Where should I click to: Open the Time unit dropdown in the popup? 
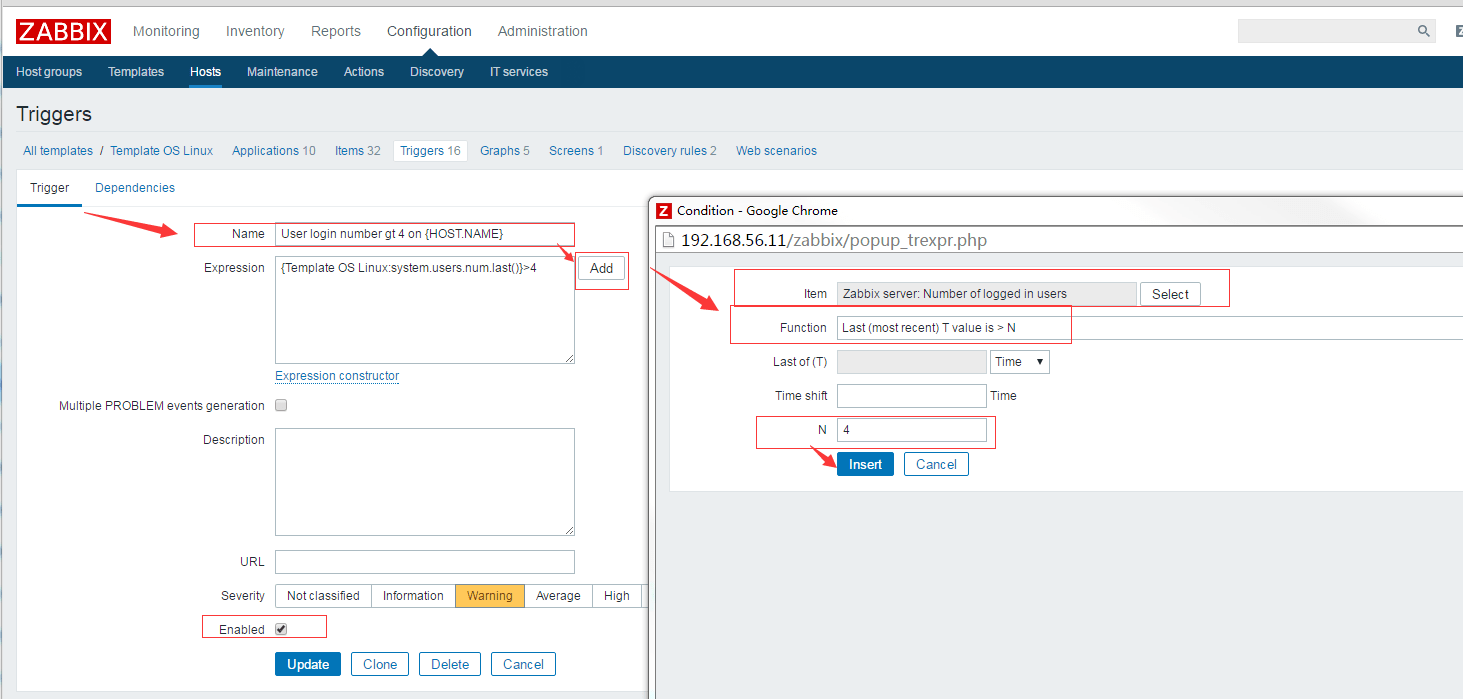point(1019,361)
